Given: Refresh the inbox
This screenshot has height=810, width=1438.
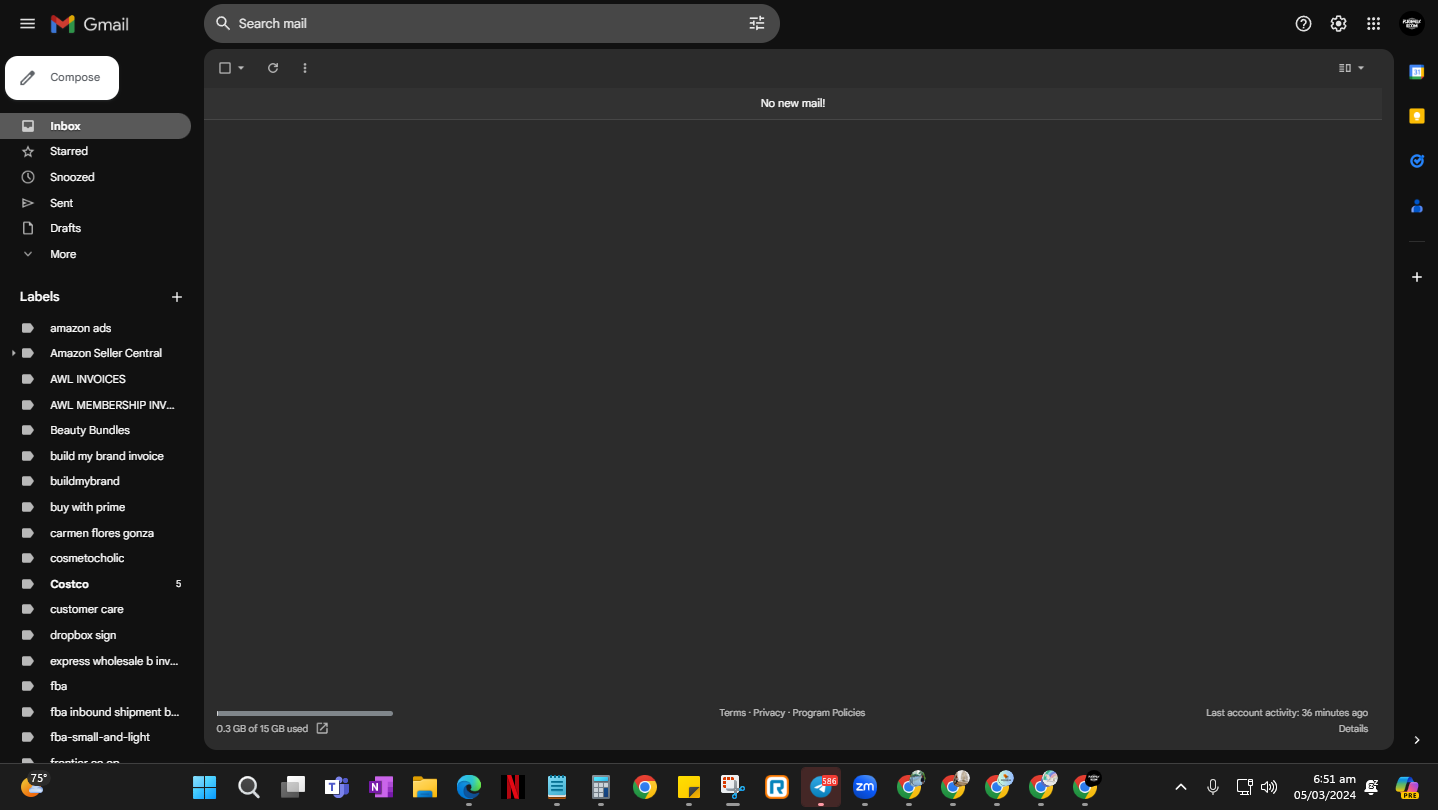Looking at the screenshot, I should (273, 68).
